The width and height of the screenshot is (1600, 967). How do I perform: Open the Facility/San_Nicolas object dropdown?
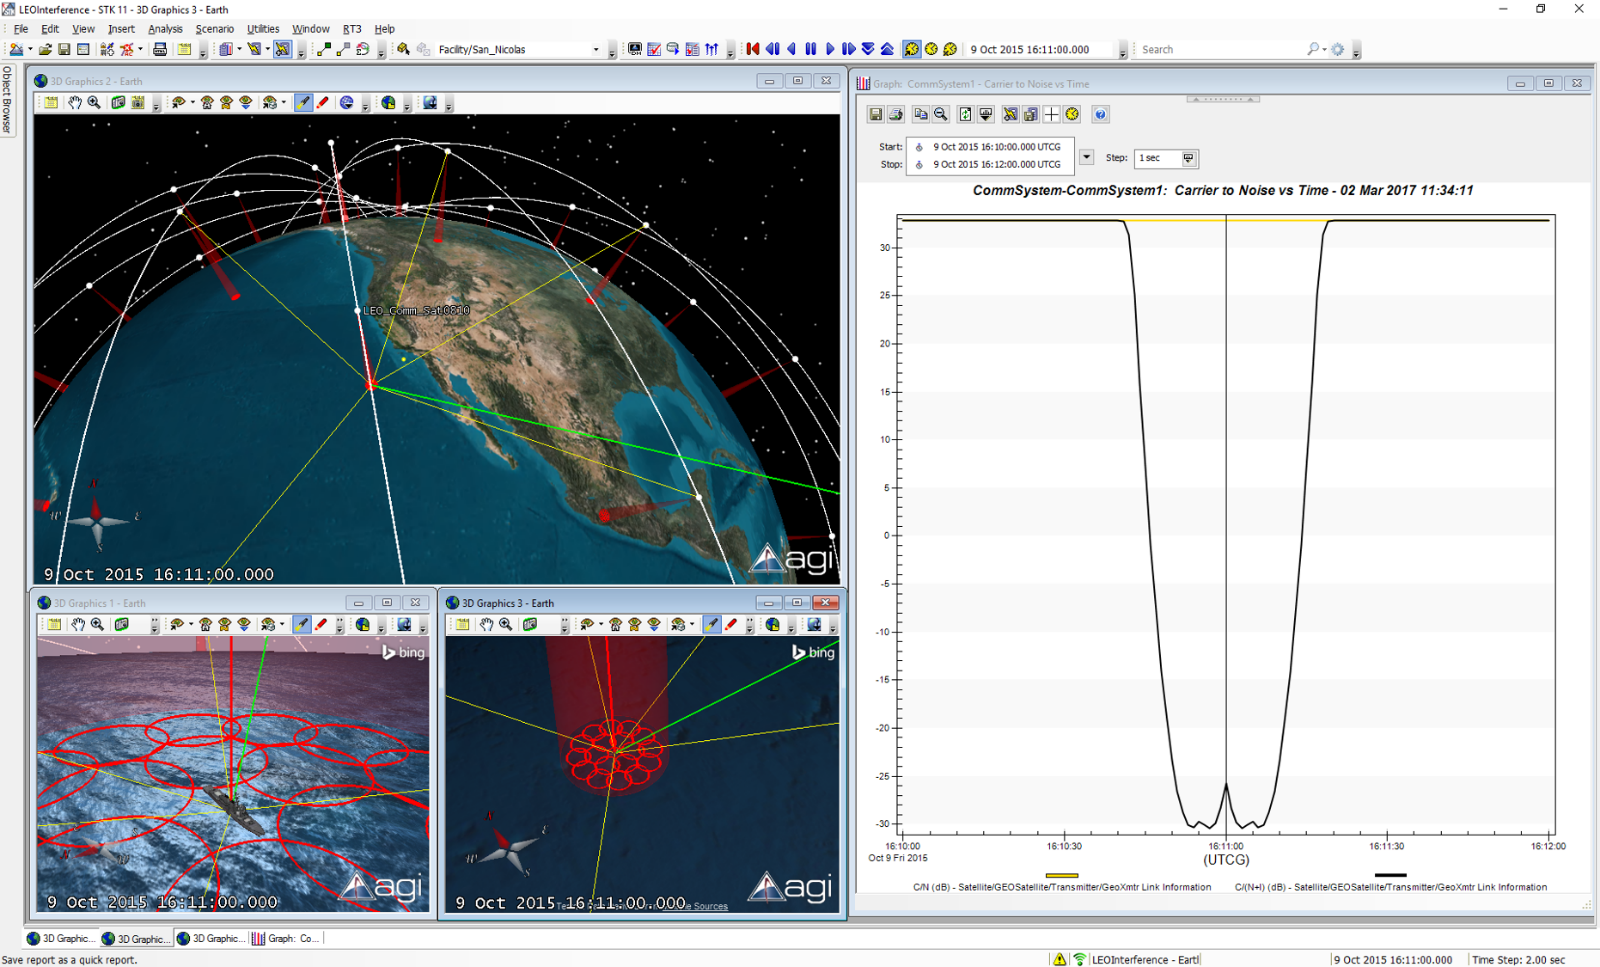596,49
